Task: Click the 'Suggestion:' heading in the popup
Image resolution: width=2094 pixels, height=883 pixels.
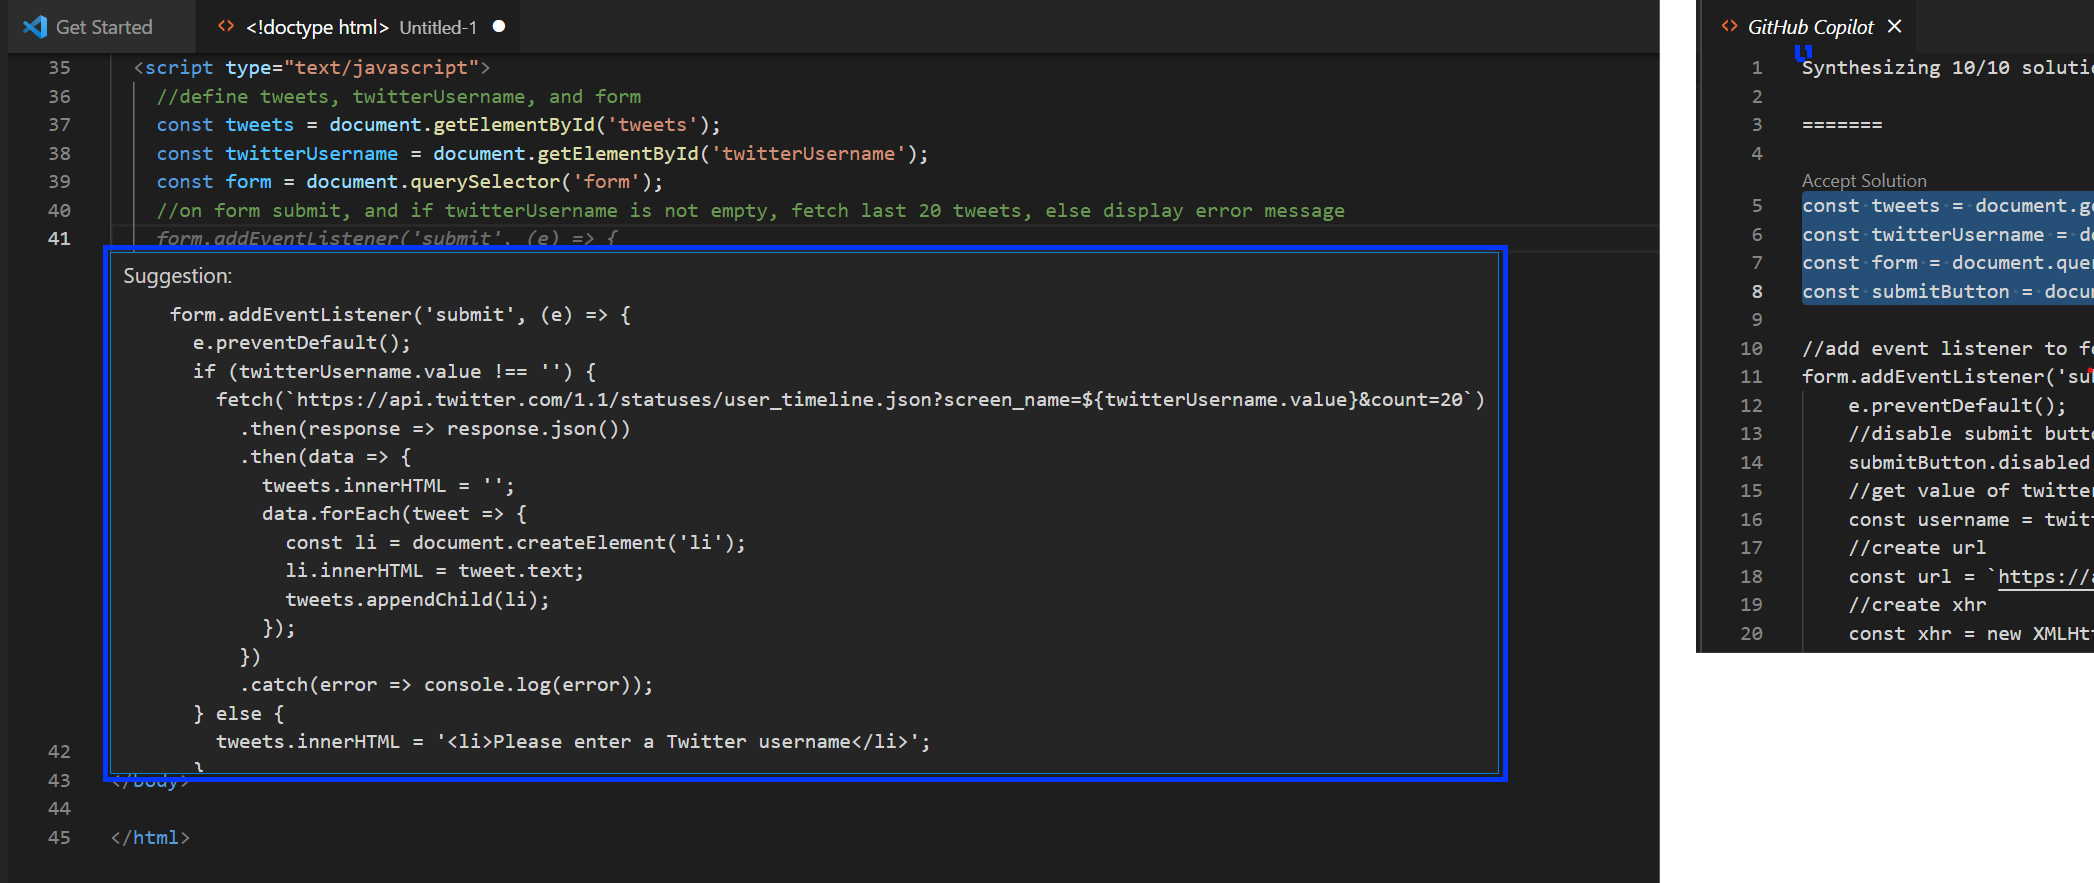Action: tap(177, 276)
